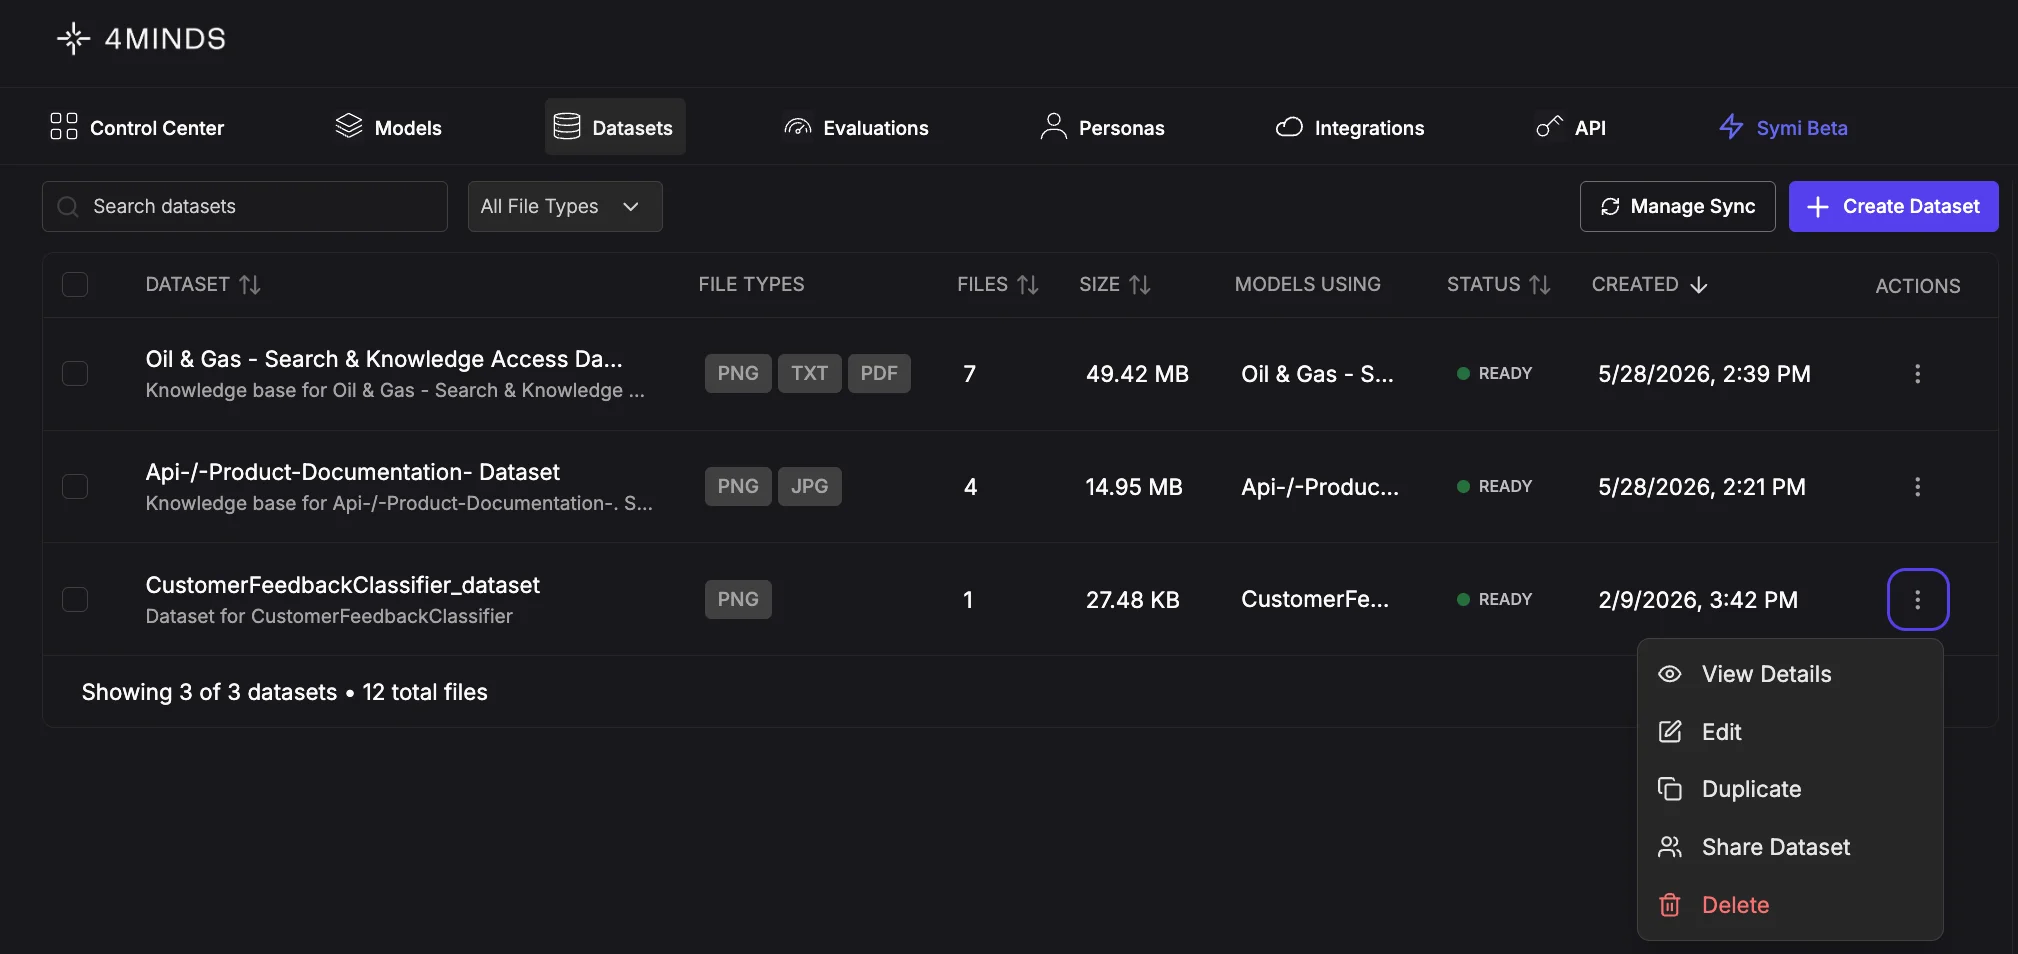Sort by the FILES column arrows

pos(1028,285)
